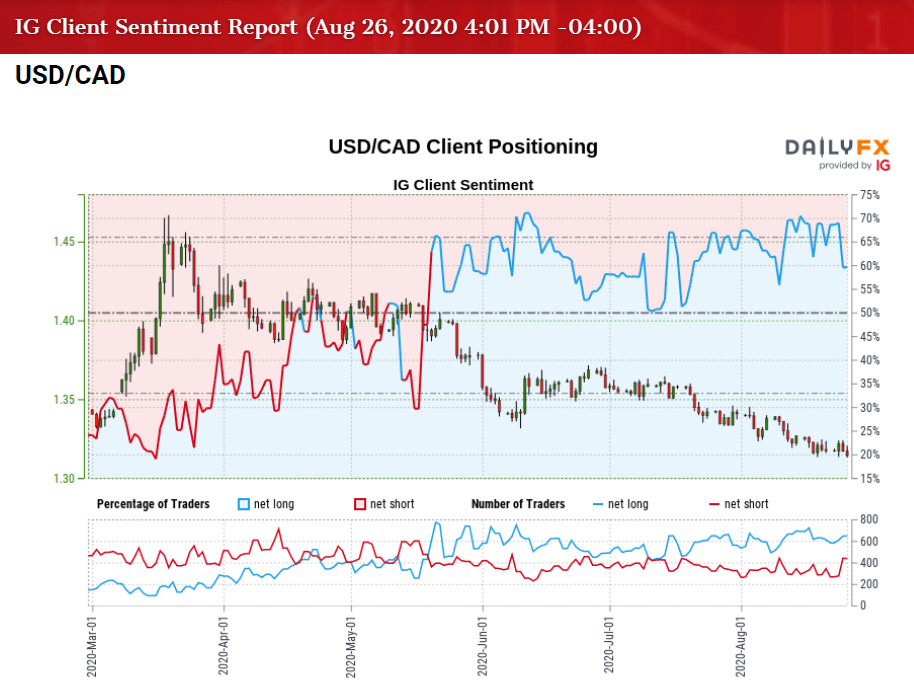Click the 2020-May-01 date label
Image resolution: width=914 pixels, height=694 pixels.
click(351, 647)
